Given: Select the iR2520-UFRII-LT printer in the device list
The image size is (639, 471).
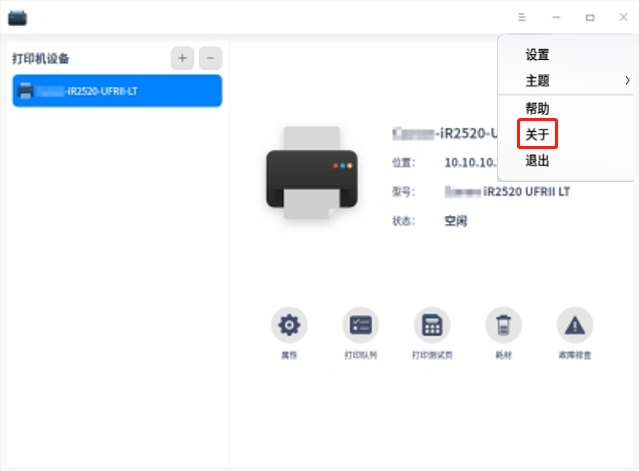Looking at the screenshot, I should [x=117, y=90].
